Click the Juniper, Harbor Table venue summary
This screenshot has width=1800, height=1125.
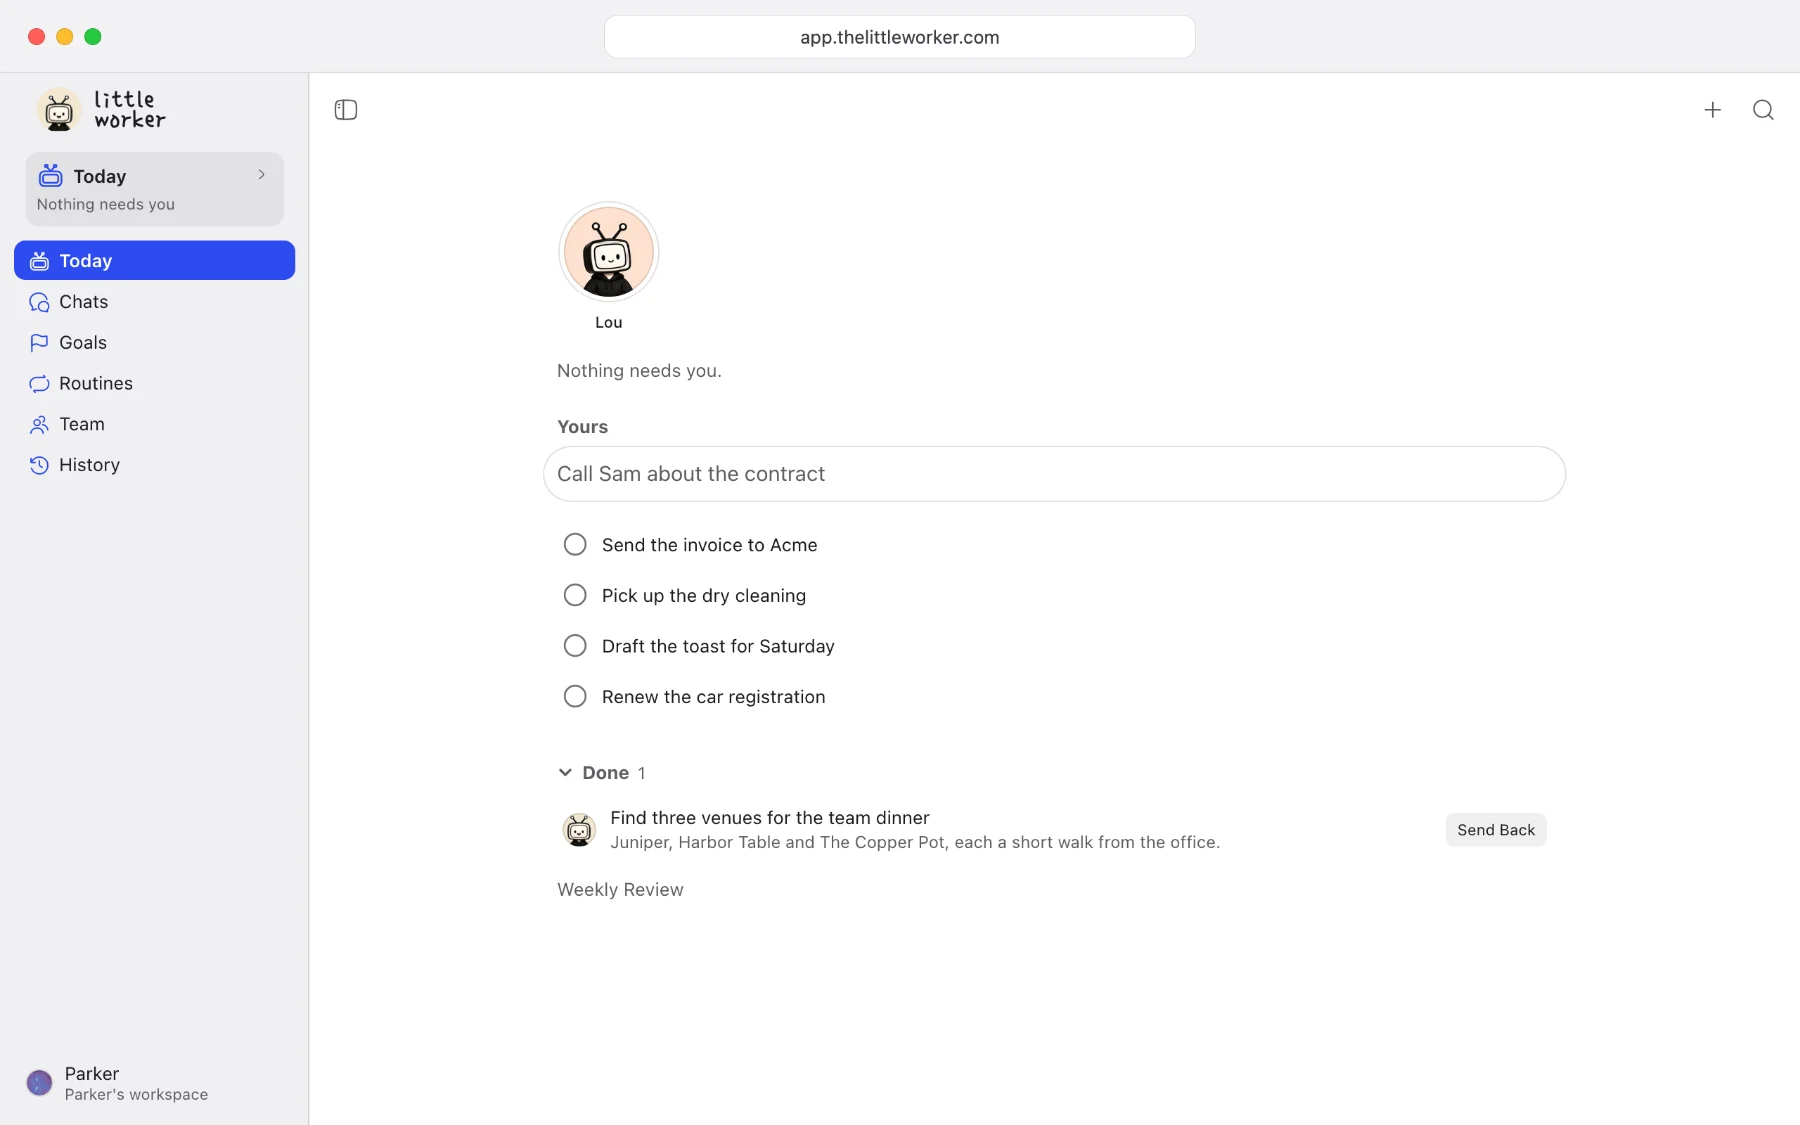point(915,843)
